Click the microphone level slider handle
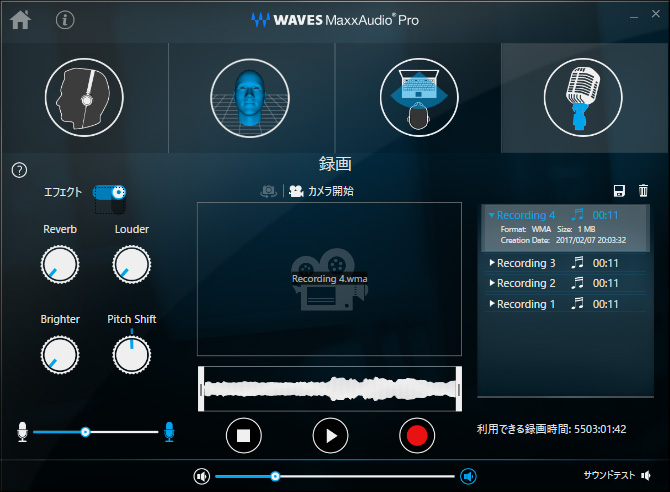The image size is (670, 492). tap(85, 432)
